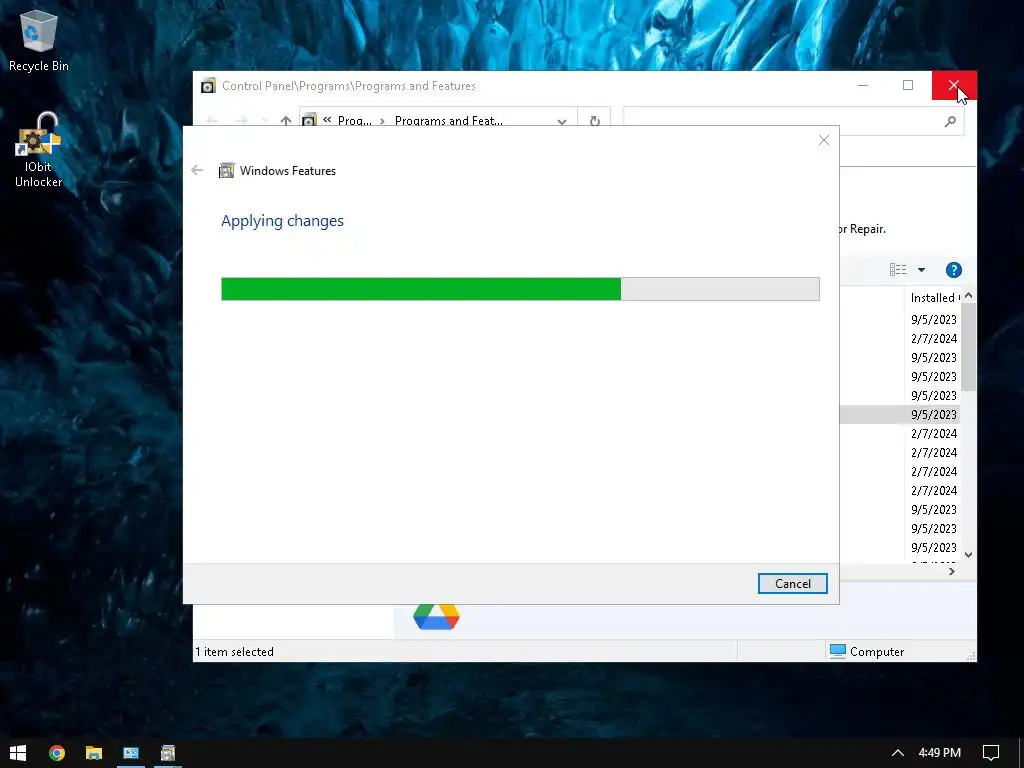This screenshot has height=768, width=1024.
Task: Open Help with the blue question icon
Action: click(953, 270)
